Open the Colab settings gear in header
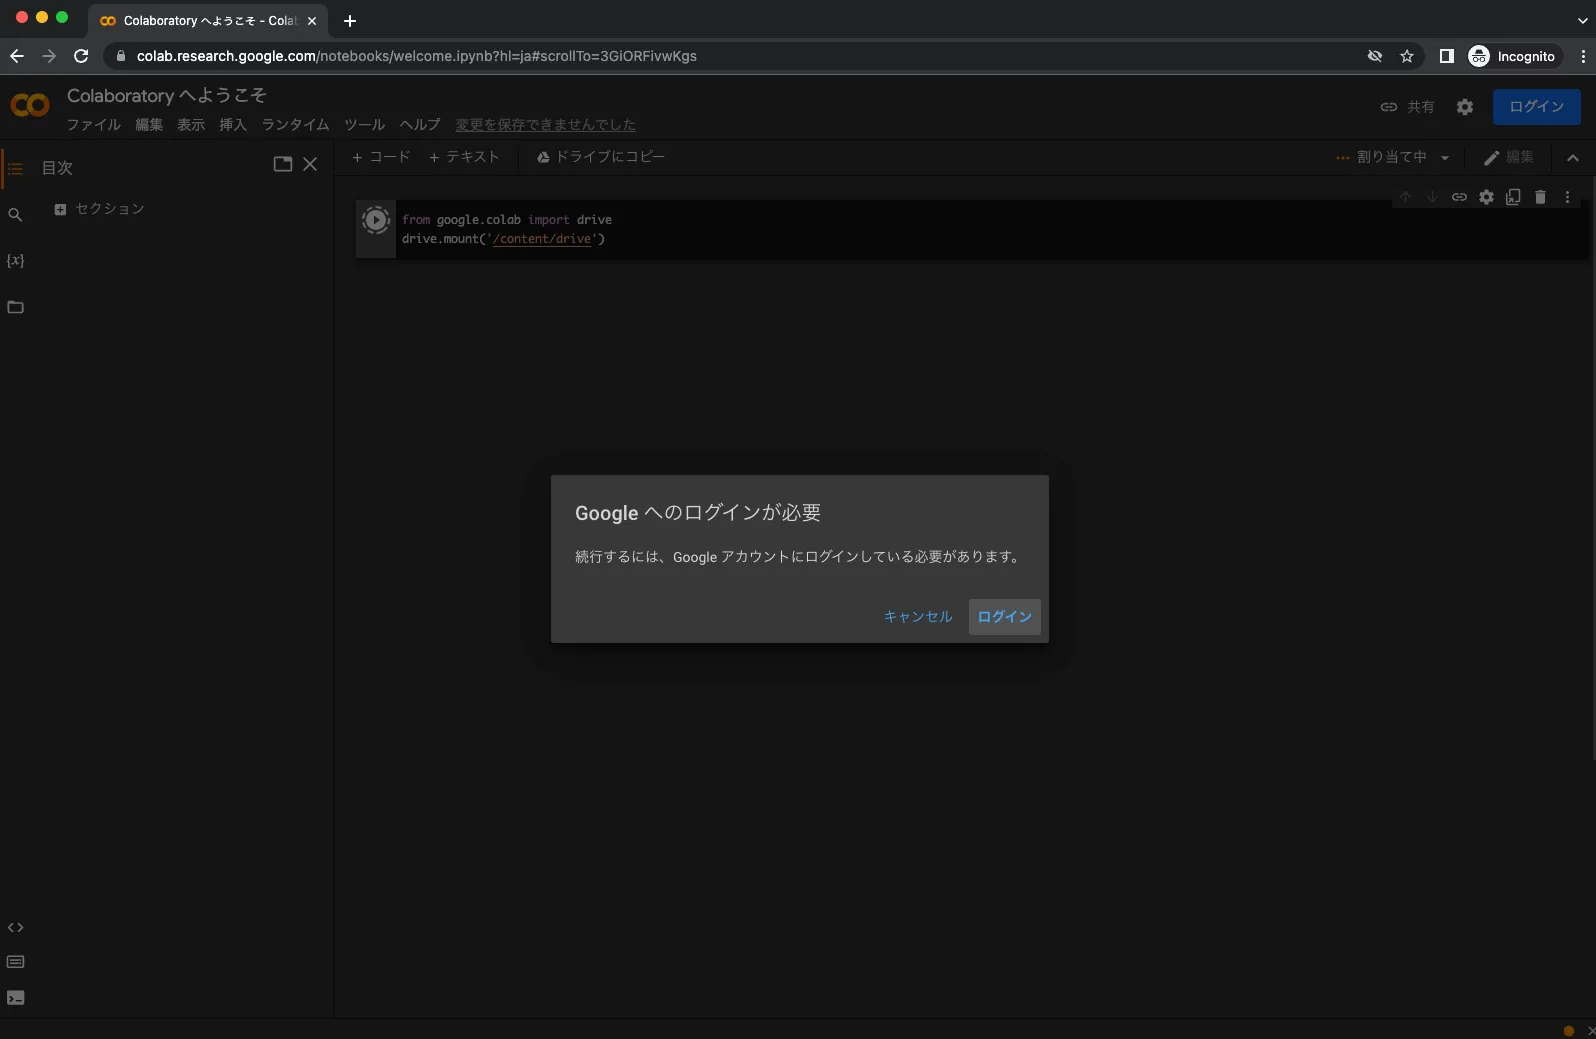The image size is (1596, 1039). pos(1465,107)
